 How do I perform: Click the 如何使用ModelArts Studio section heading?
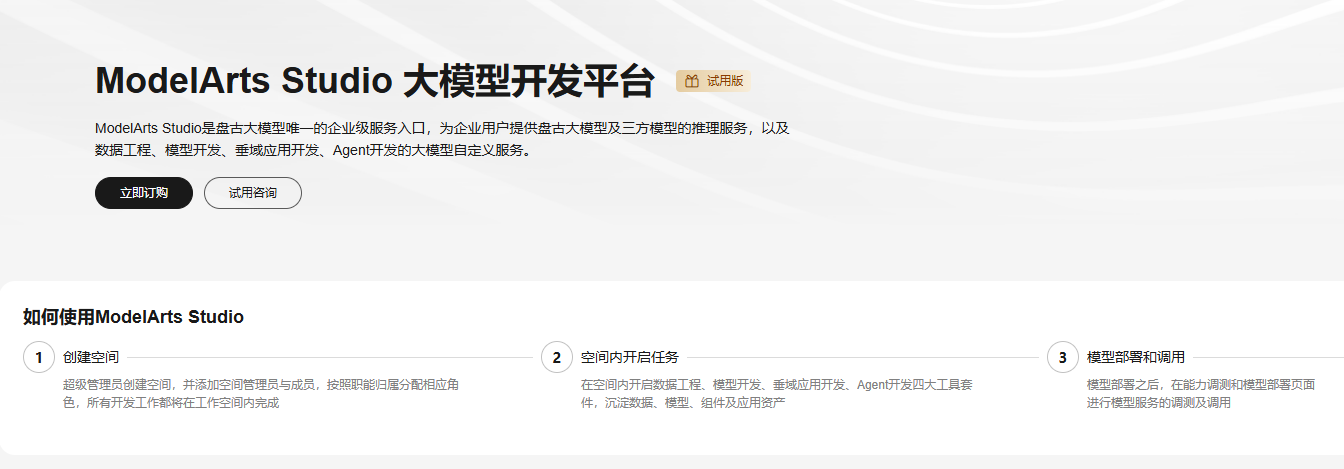tap(134, 317)
